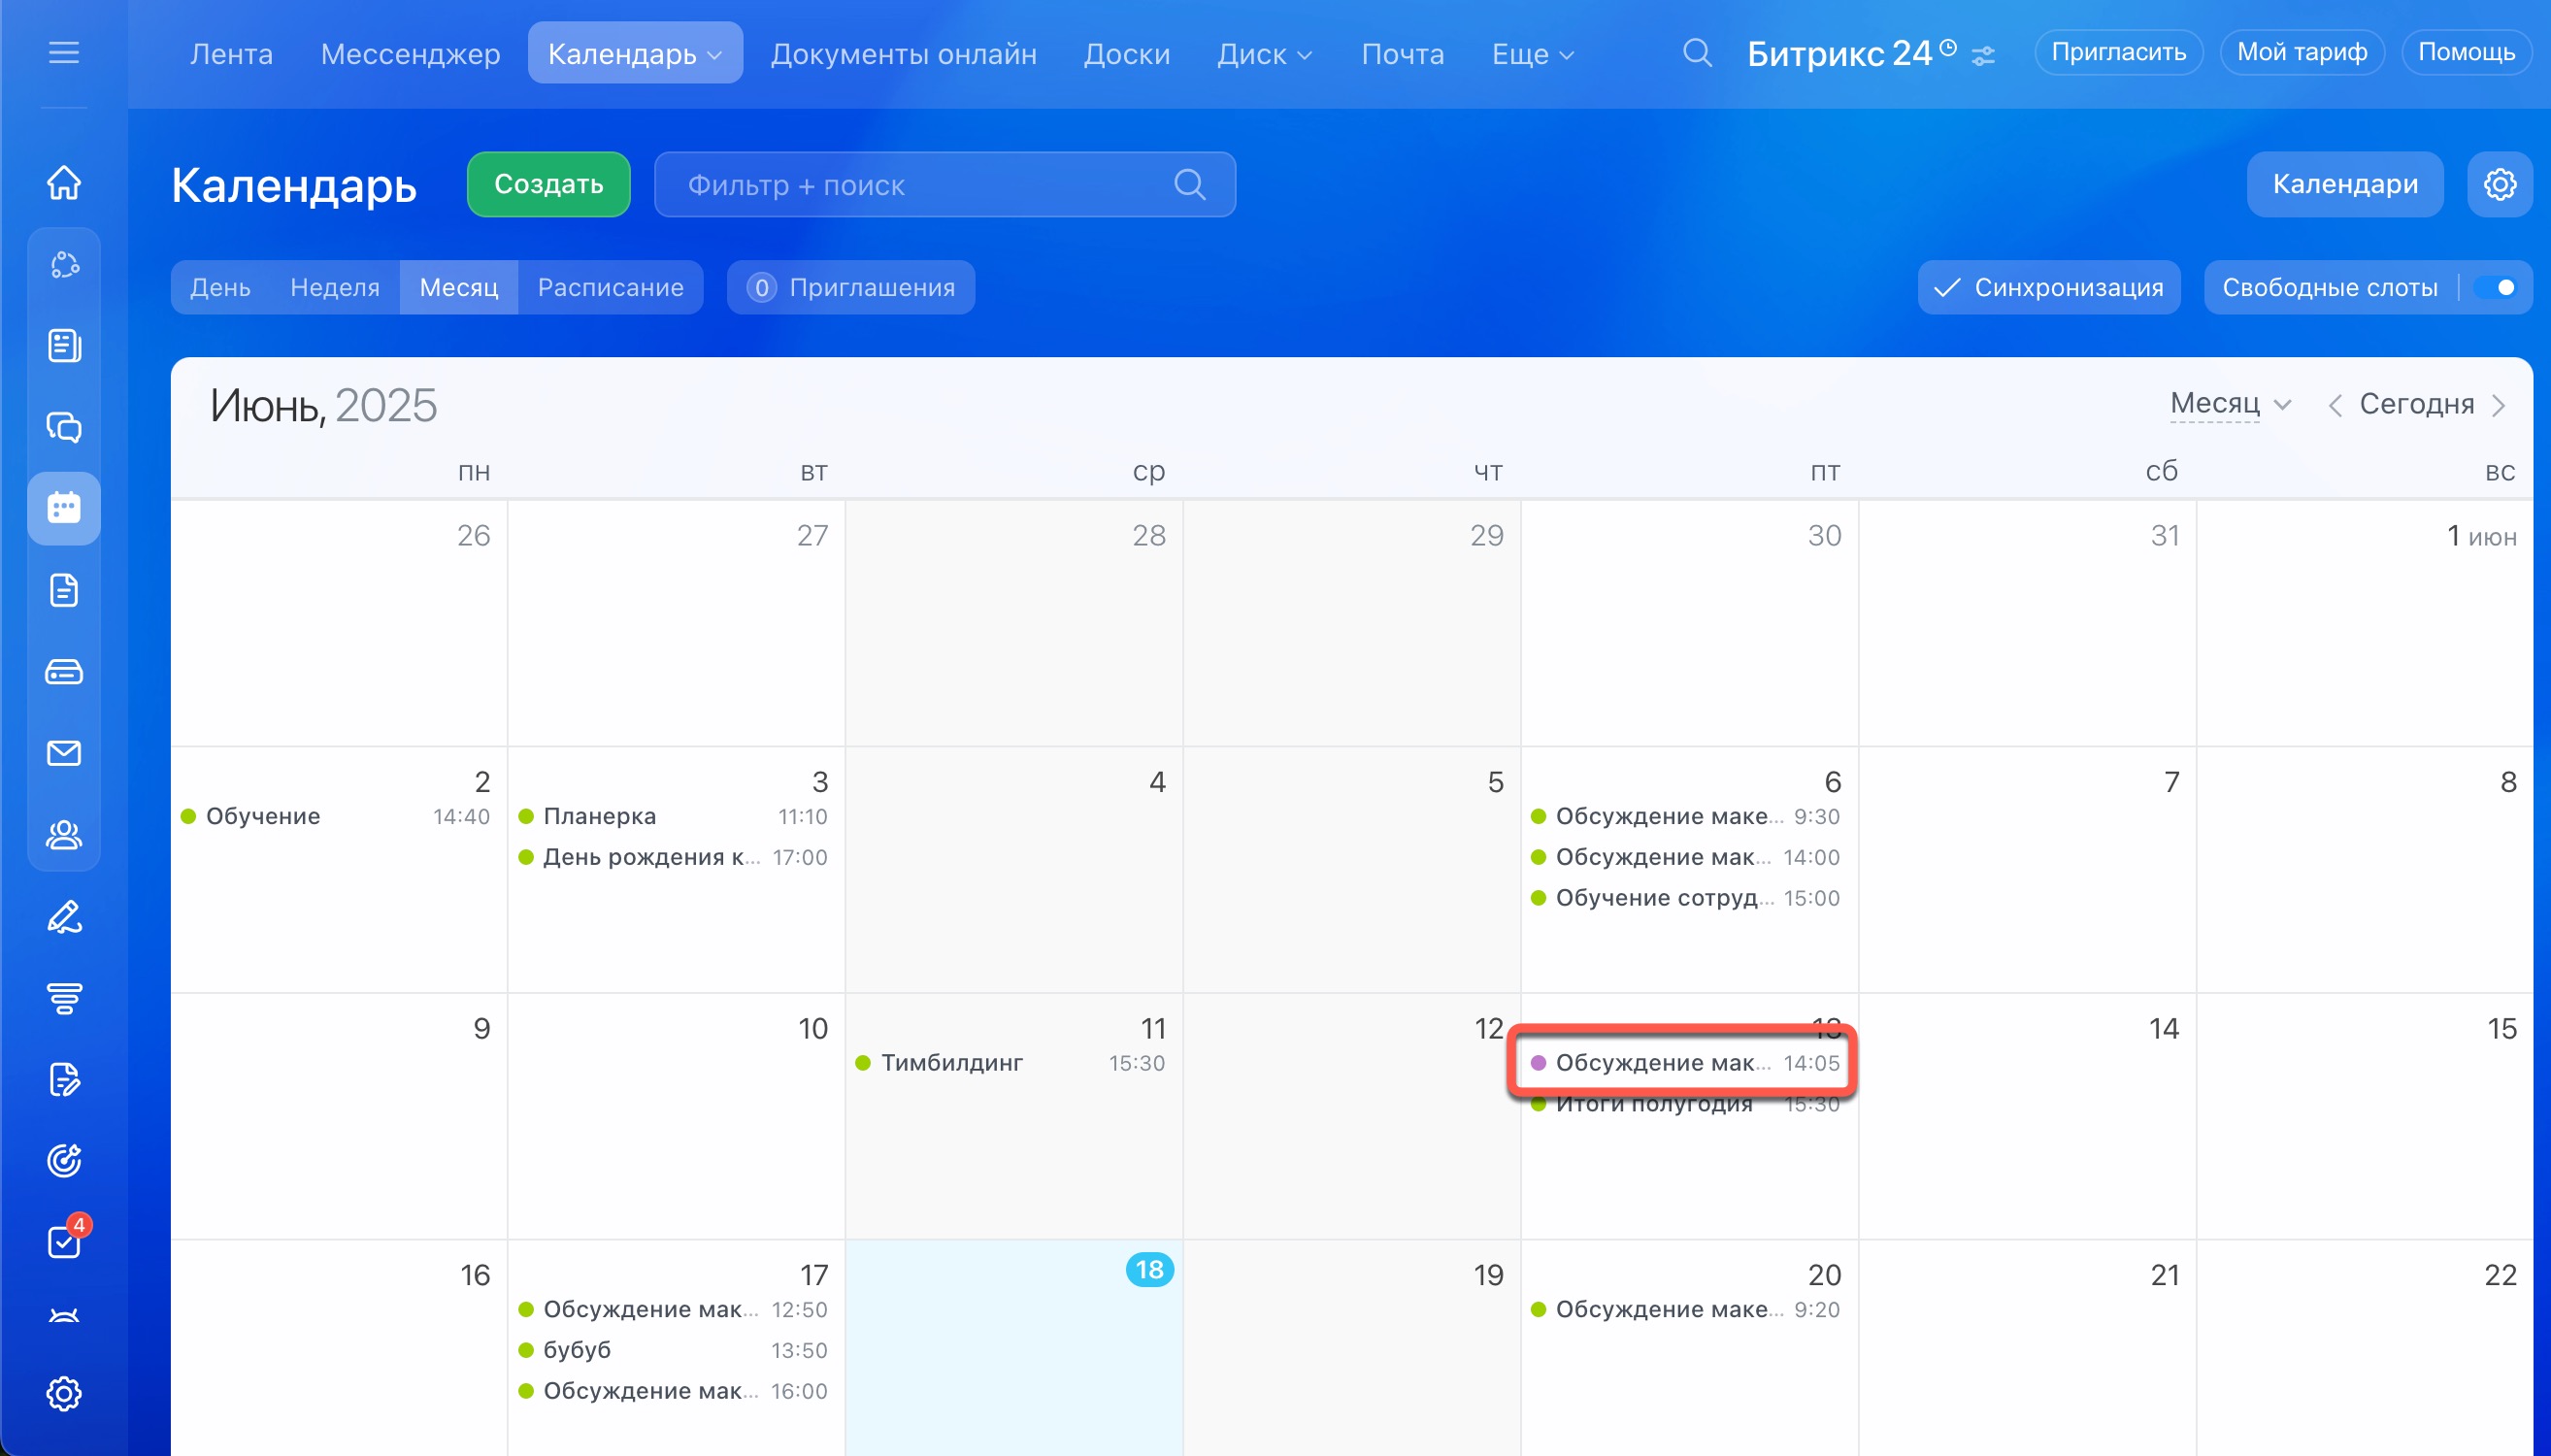This screenshot has height=1456, width=2551.
Task: Open Почта in top menu
Action: (x=1402, y=53)
